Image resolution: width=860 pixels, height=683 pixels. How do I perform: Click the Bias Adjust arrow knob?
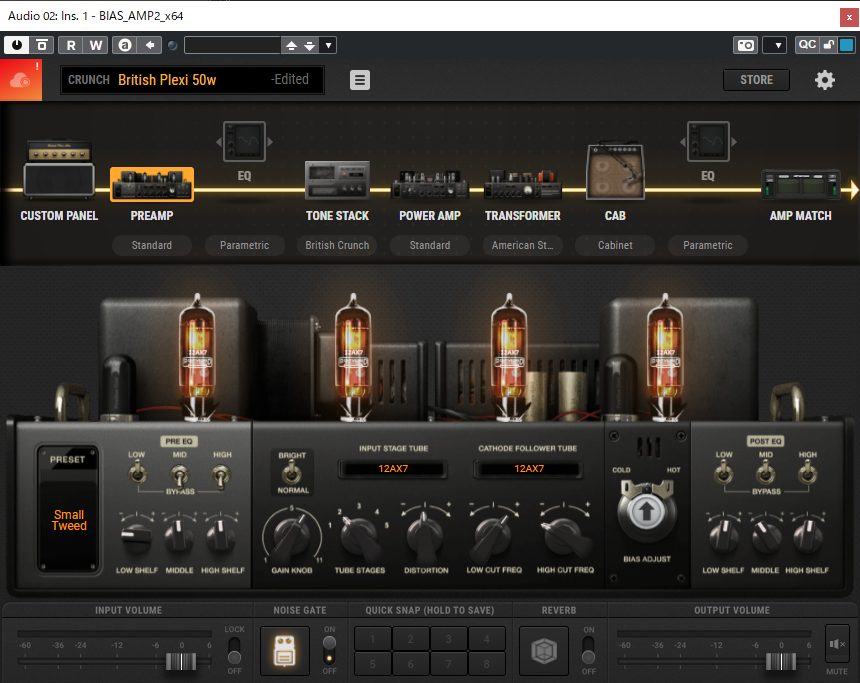pyautogui.click(x=647, y=511)
